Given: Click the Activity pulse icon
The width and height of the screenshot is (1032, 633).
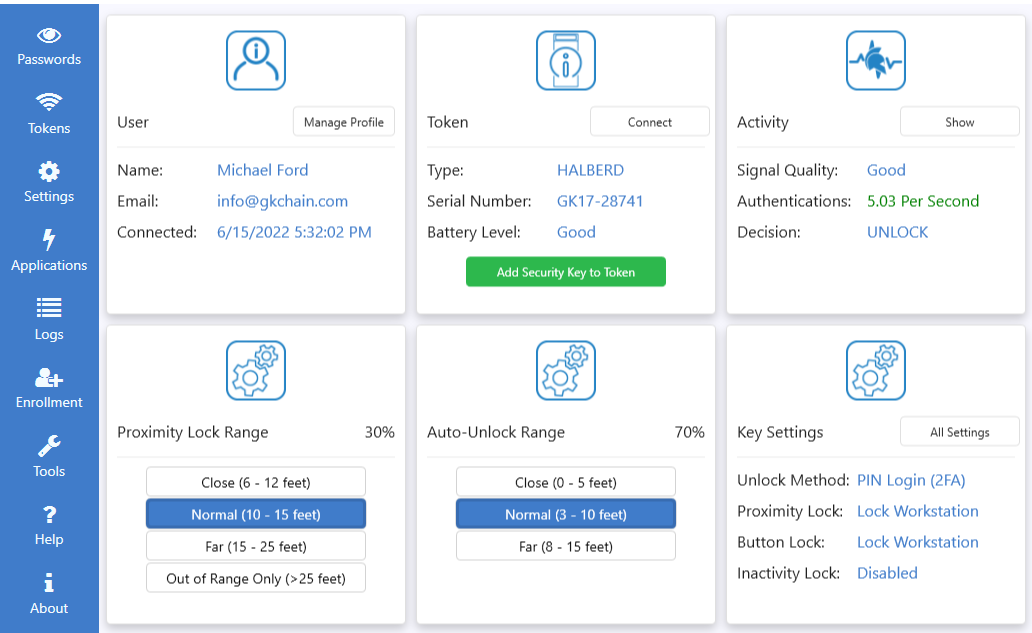Looking at the screenshot, I should [876, 60].
